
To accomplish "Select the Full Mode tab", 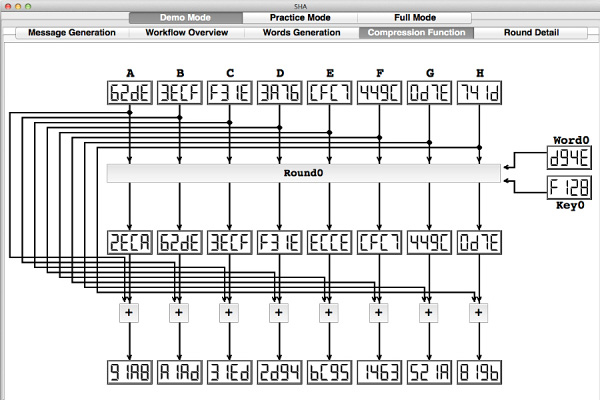I will coord(415,18).
